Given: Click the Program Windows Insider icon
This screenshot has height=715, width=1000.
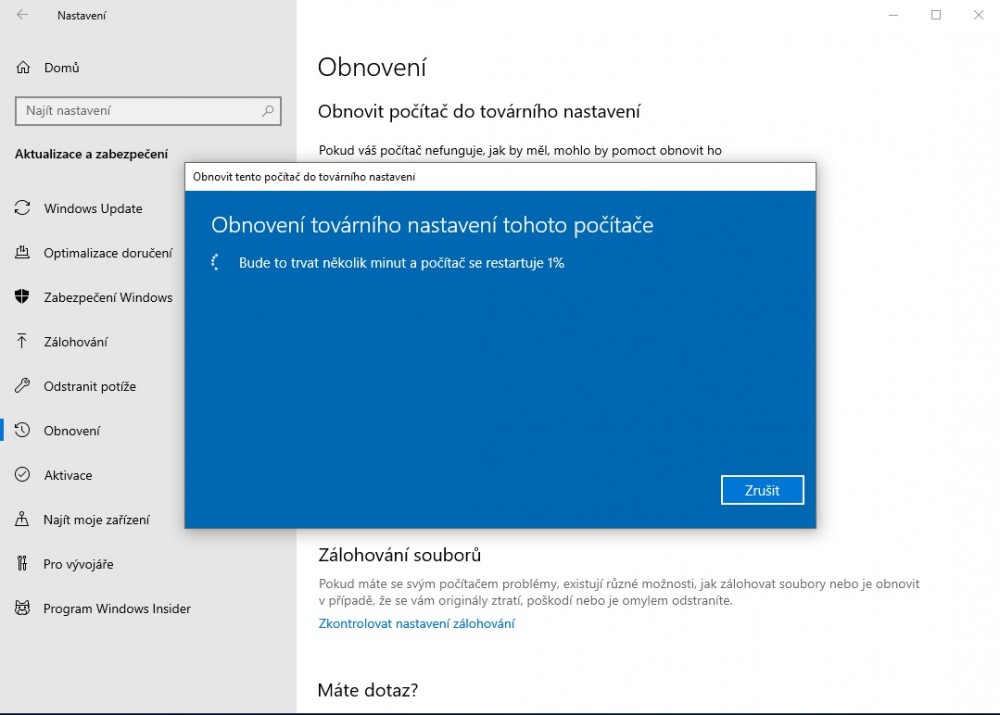Looking at the screenshot, I should click(x=22, y=608).
